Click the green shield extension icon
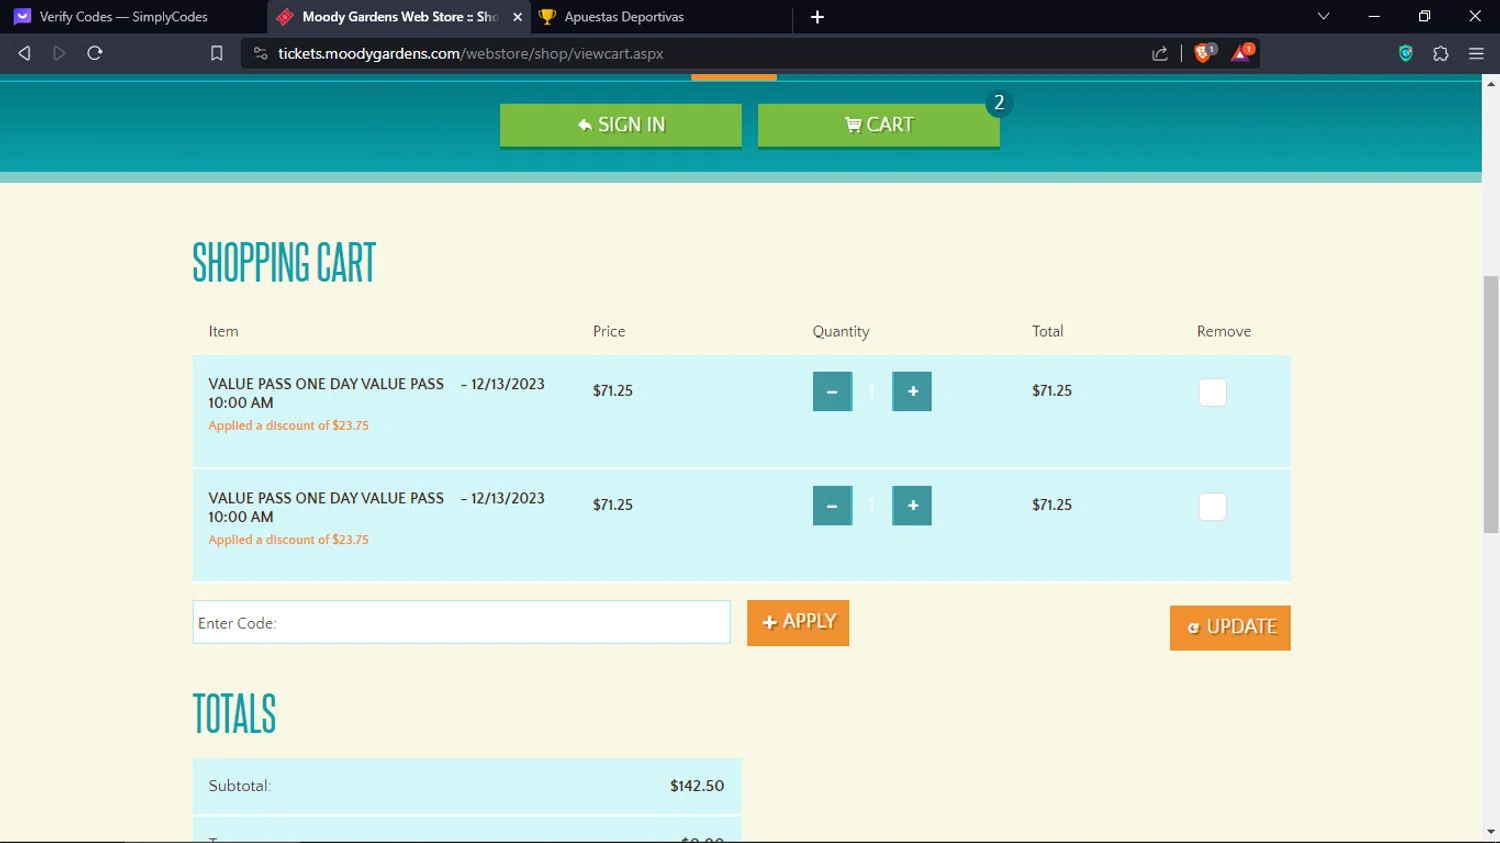Screen dimensions: 1500x843 [1405, 53]
